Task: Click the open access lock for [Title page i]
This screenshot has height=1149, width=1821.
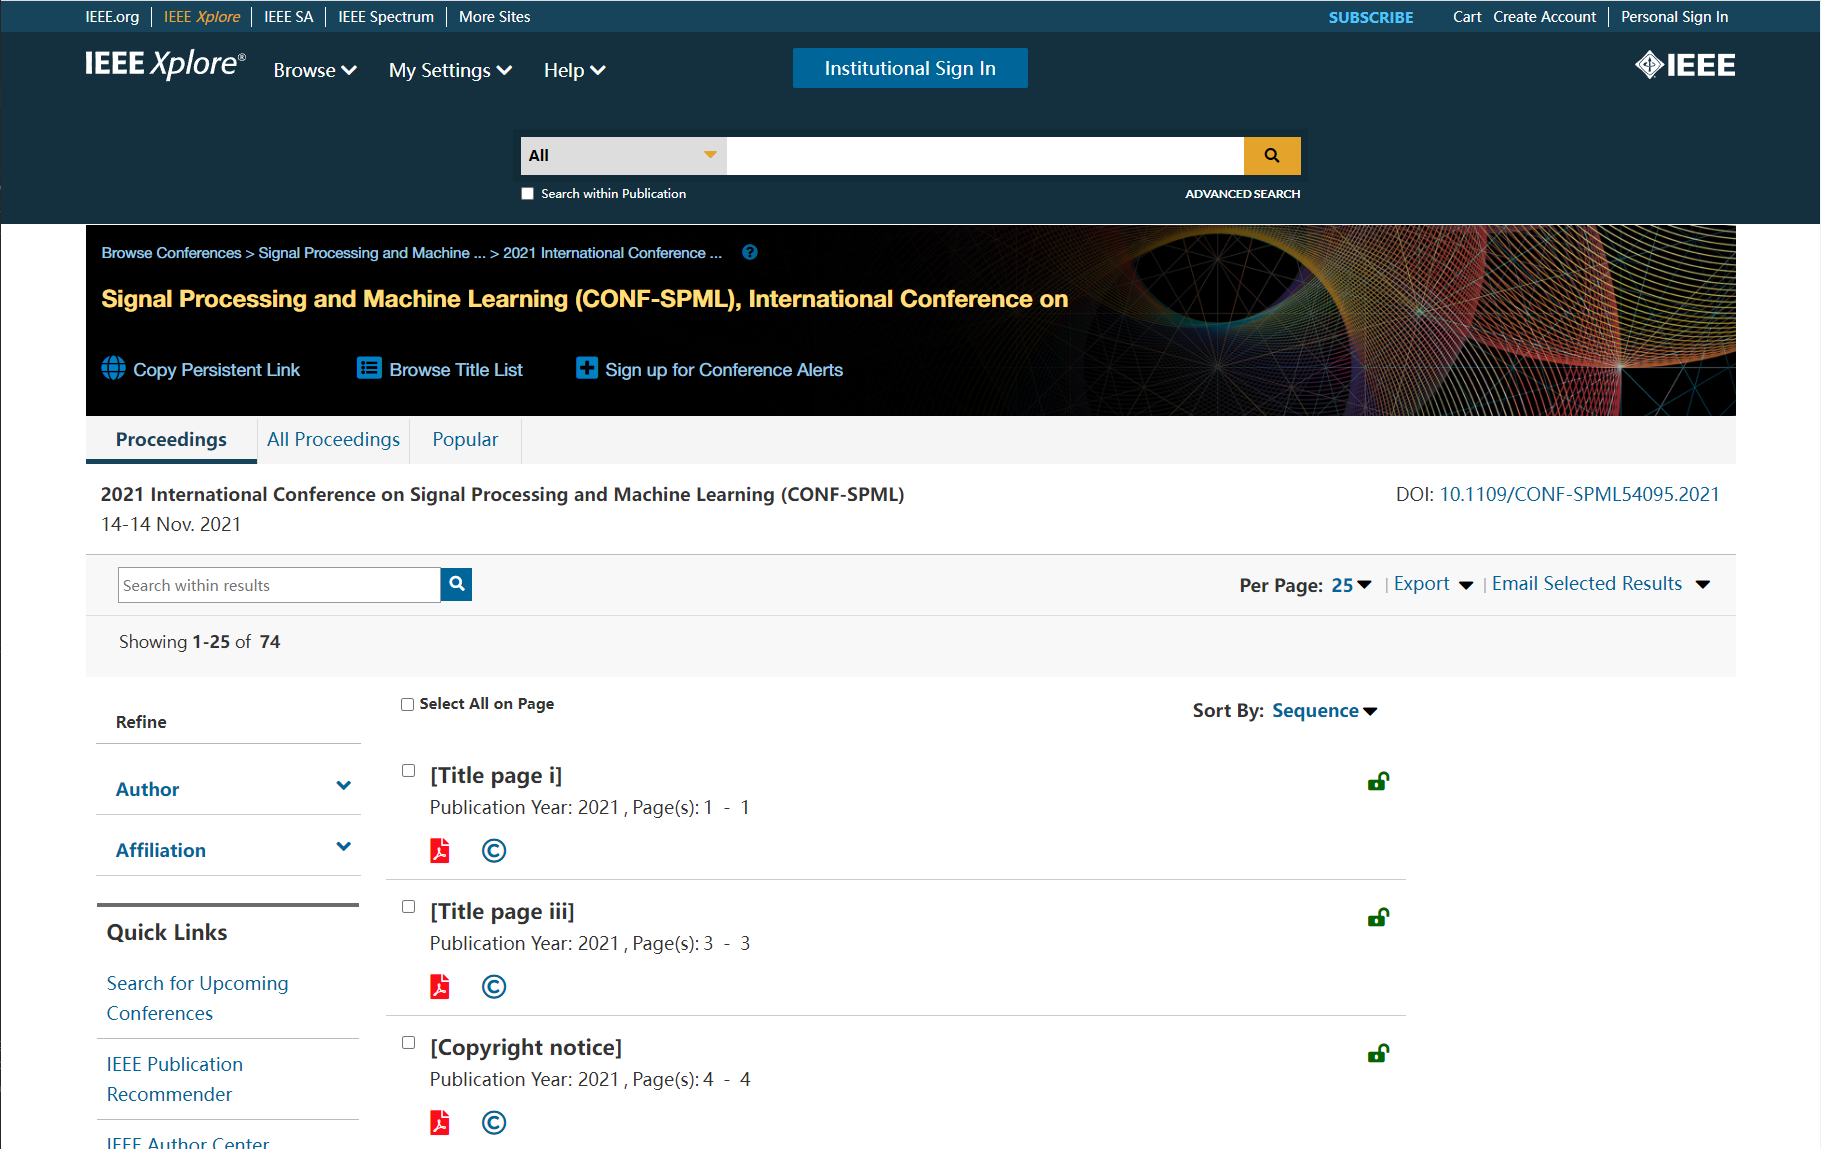Action: [x=1378, y=782]
